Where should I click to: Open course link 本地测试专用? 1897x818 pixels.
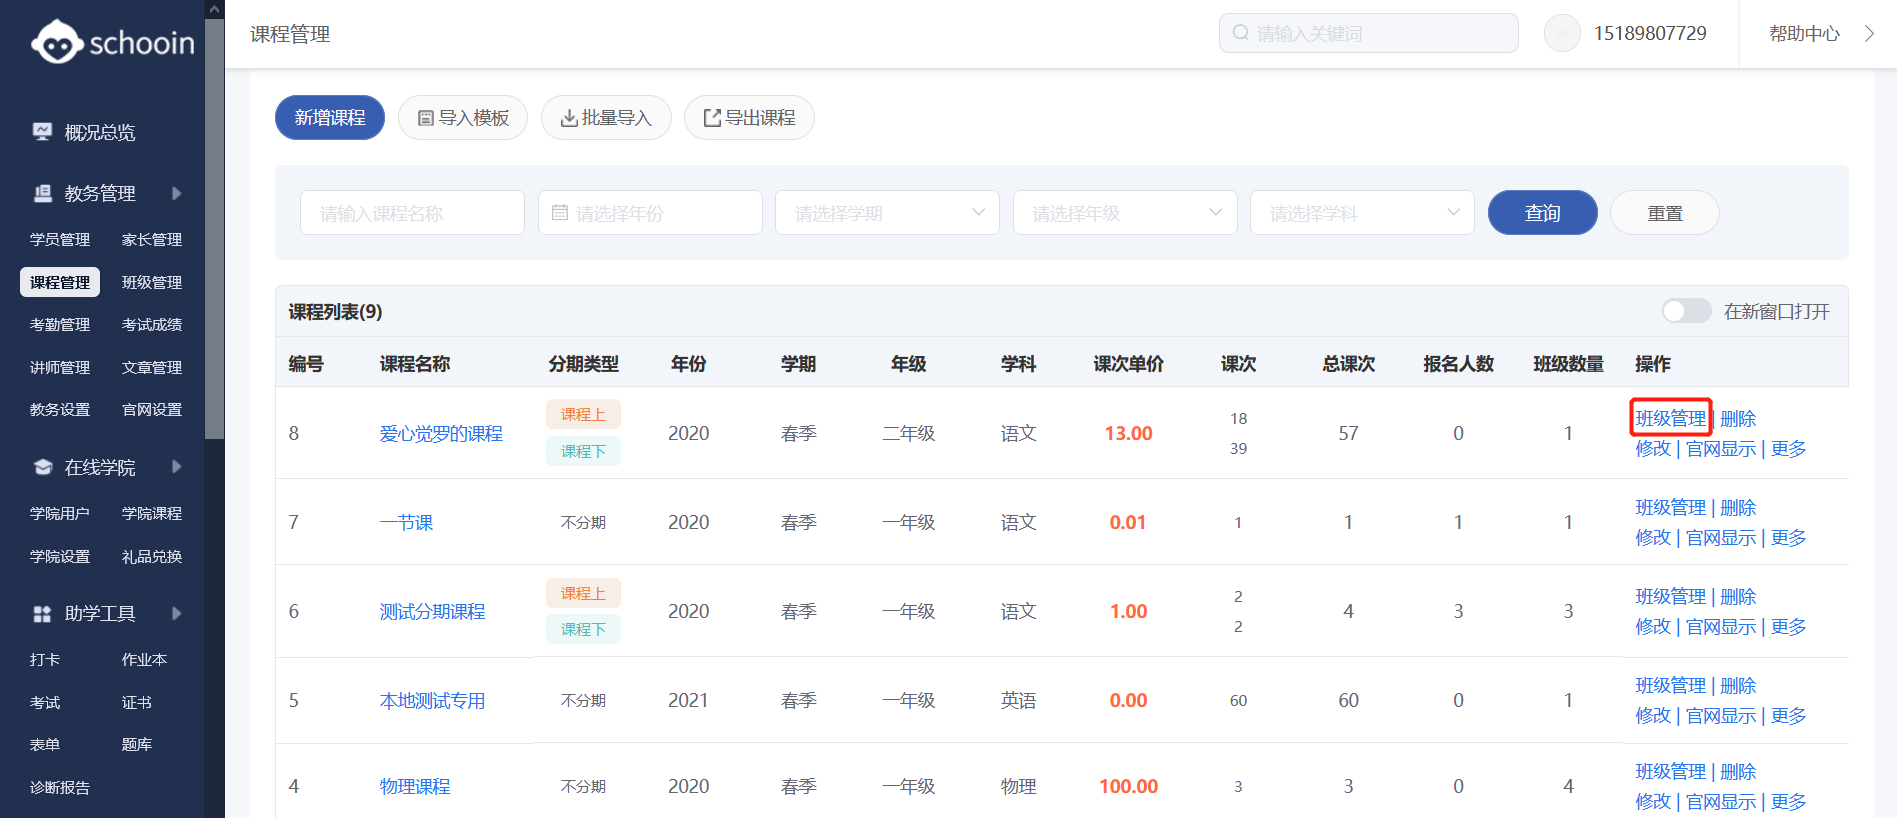(x=432, y=701)
